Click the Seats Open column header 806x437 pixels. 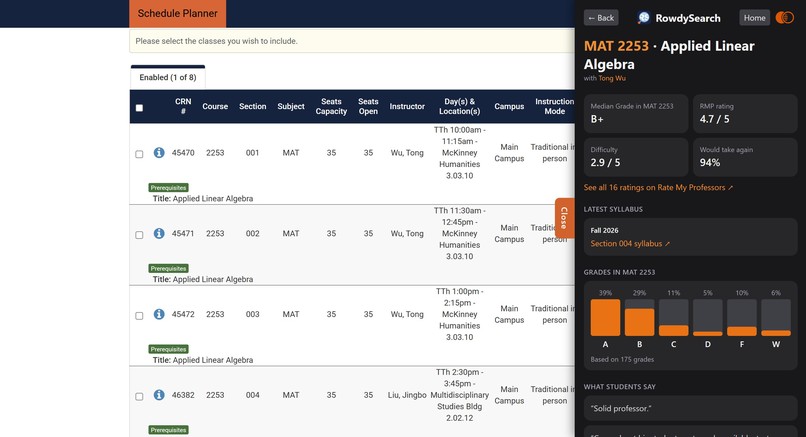point(368,106)
